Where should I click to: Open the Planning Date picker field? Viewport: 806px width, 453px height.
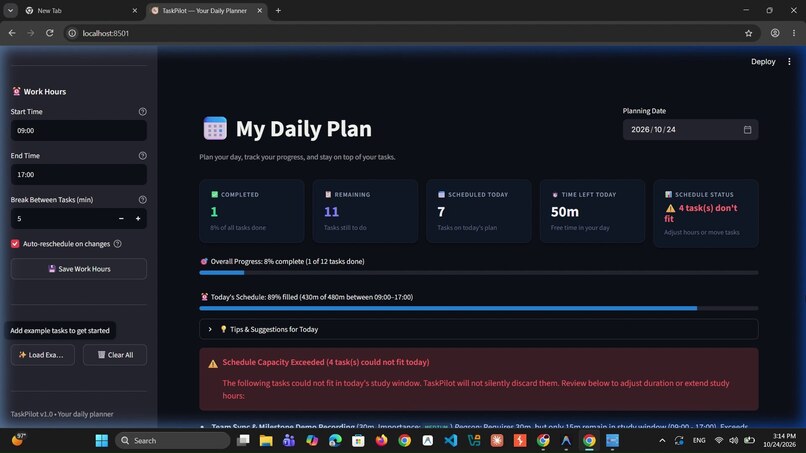pos(690,130)
